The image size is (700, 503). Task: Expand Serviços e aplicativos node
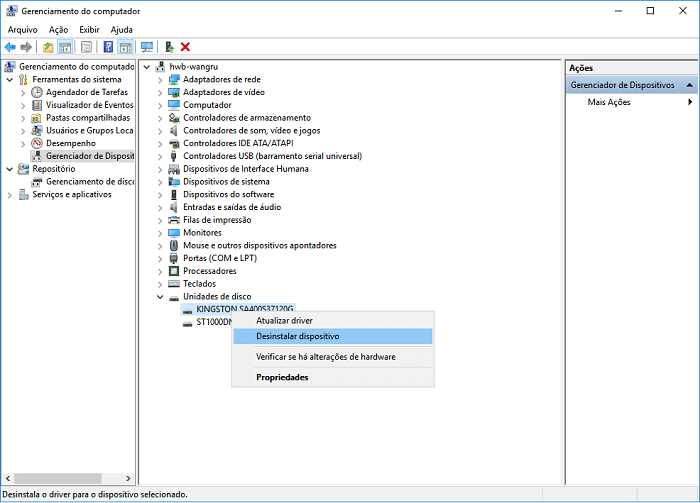[9, 195]
